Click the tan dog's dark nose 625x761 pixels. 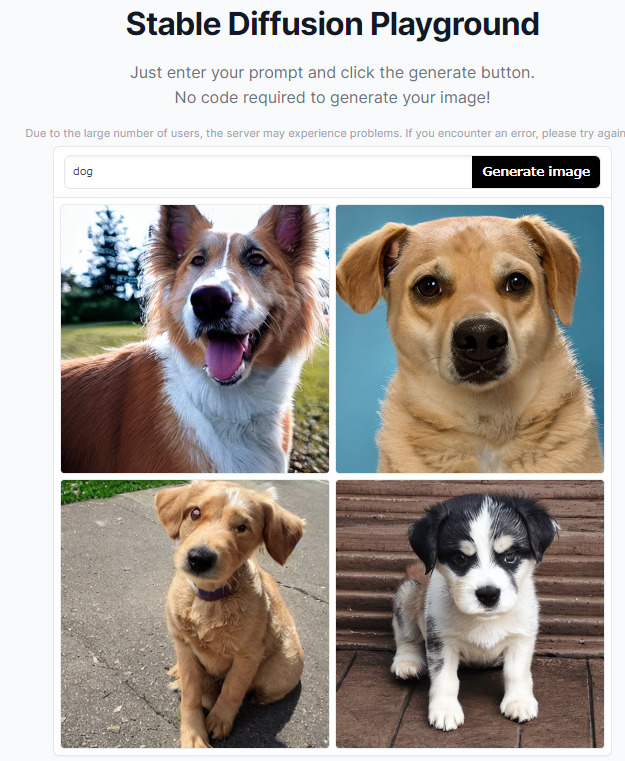479,341
